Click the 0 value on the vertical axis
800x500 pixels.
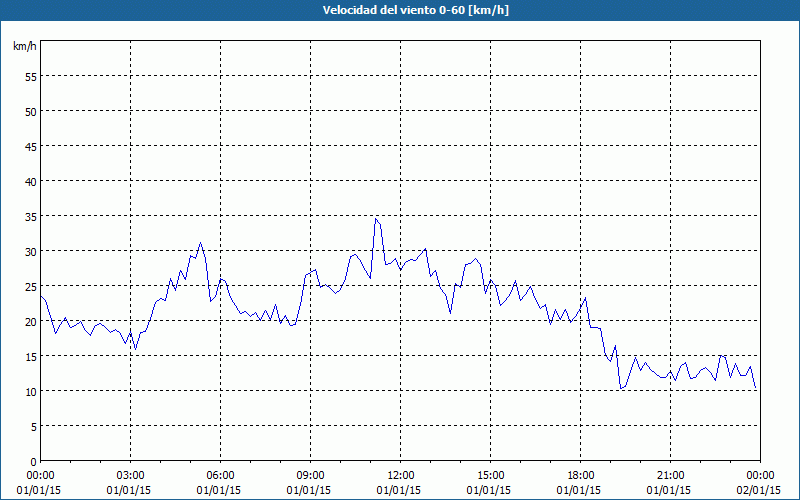click(x=34, y=461)
